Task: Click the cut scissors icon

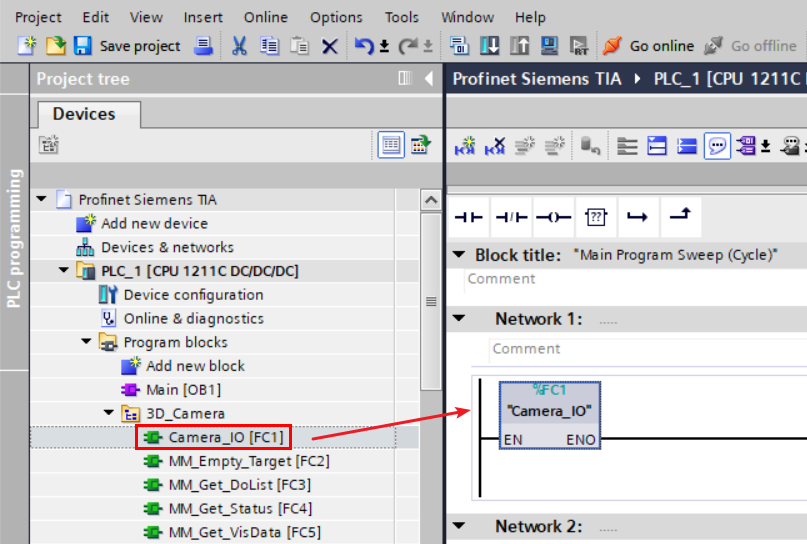Action: (239, 46)
